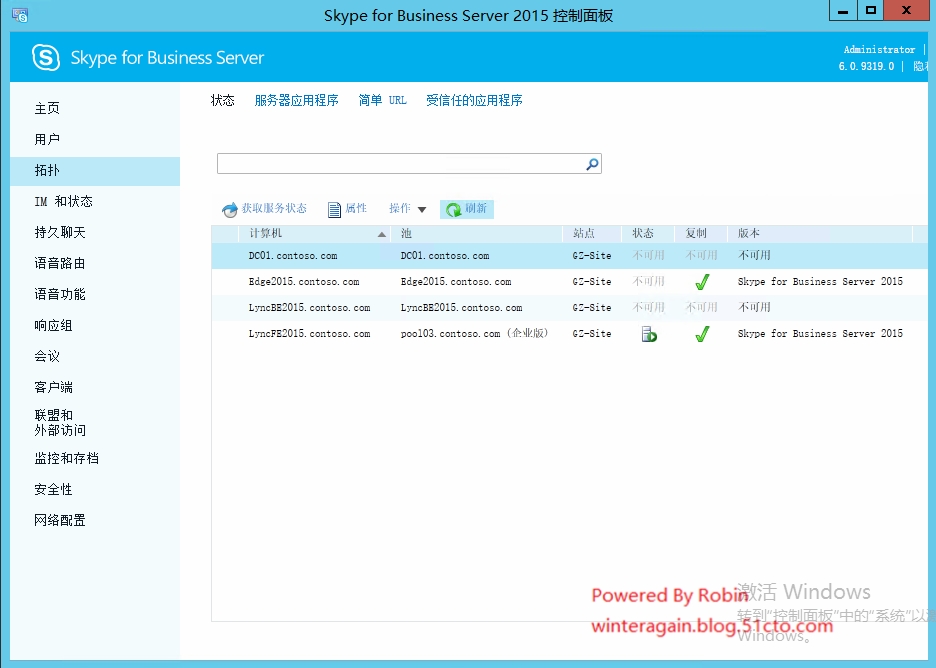This screenshot has width=936, height=668.
Task: Click Administrator user name in header
Action: pos(879,50)
